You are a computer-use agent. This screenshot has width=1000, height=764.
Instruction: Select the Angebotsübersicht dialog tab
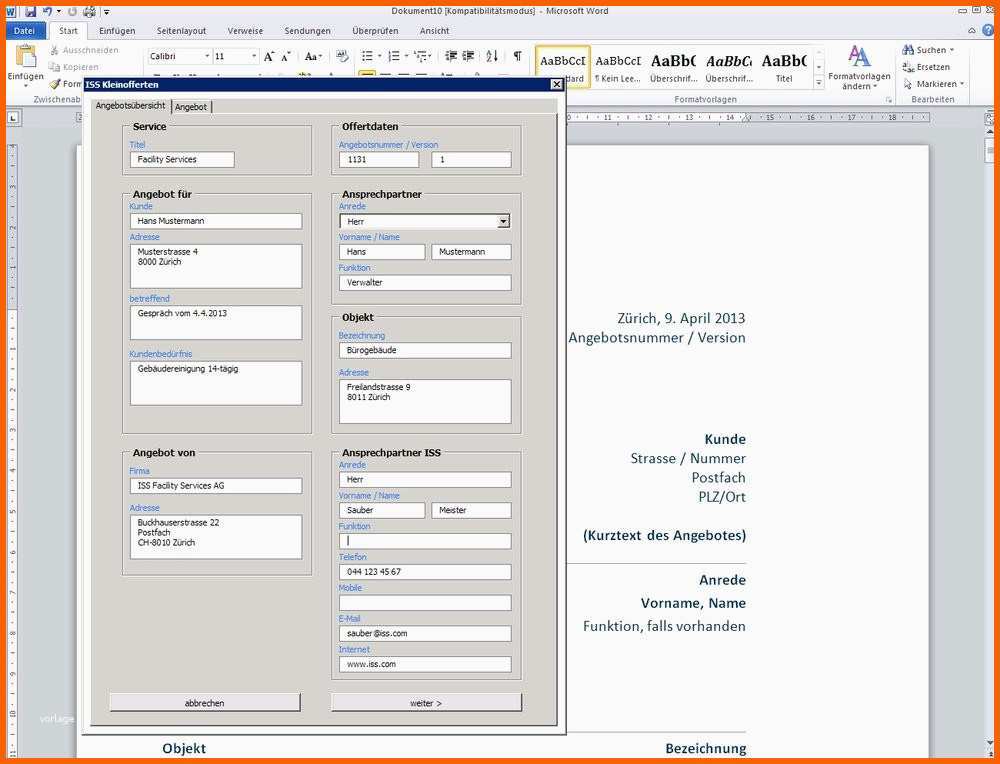[130, 106]
